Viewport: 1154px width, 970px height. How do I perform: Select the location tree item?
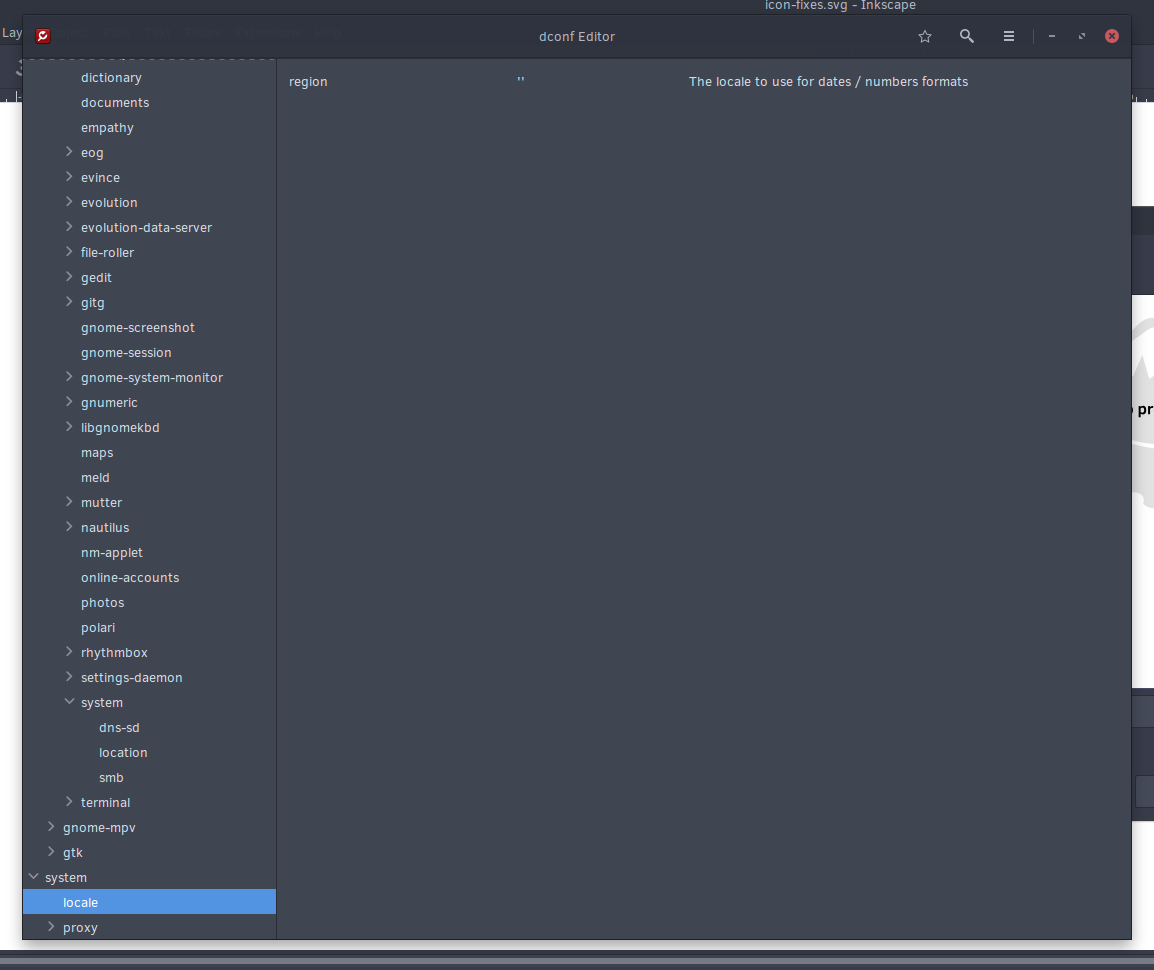(x=149, y=753)
